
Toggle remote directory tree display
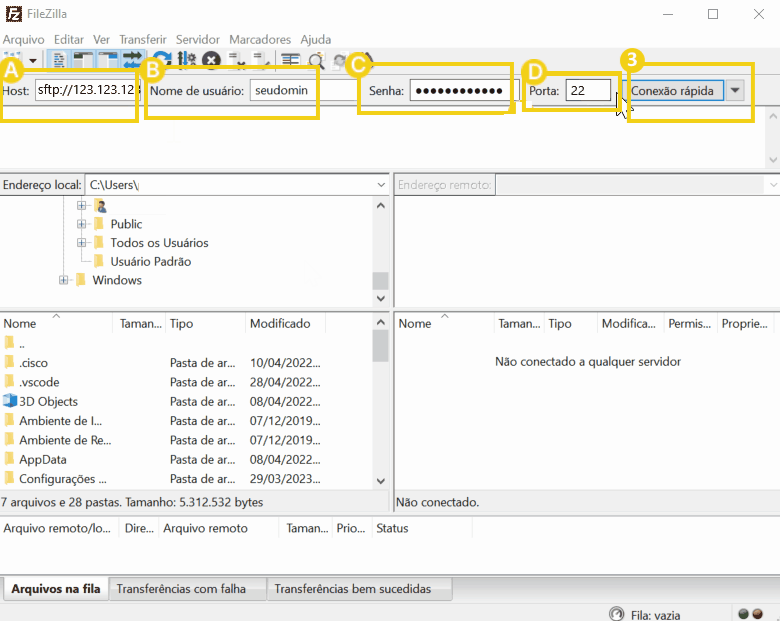pos(107,60)
